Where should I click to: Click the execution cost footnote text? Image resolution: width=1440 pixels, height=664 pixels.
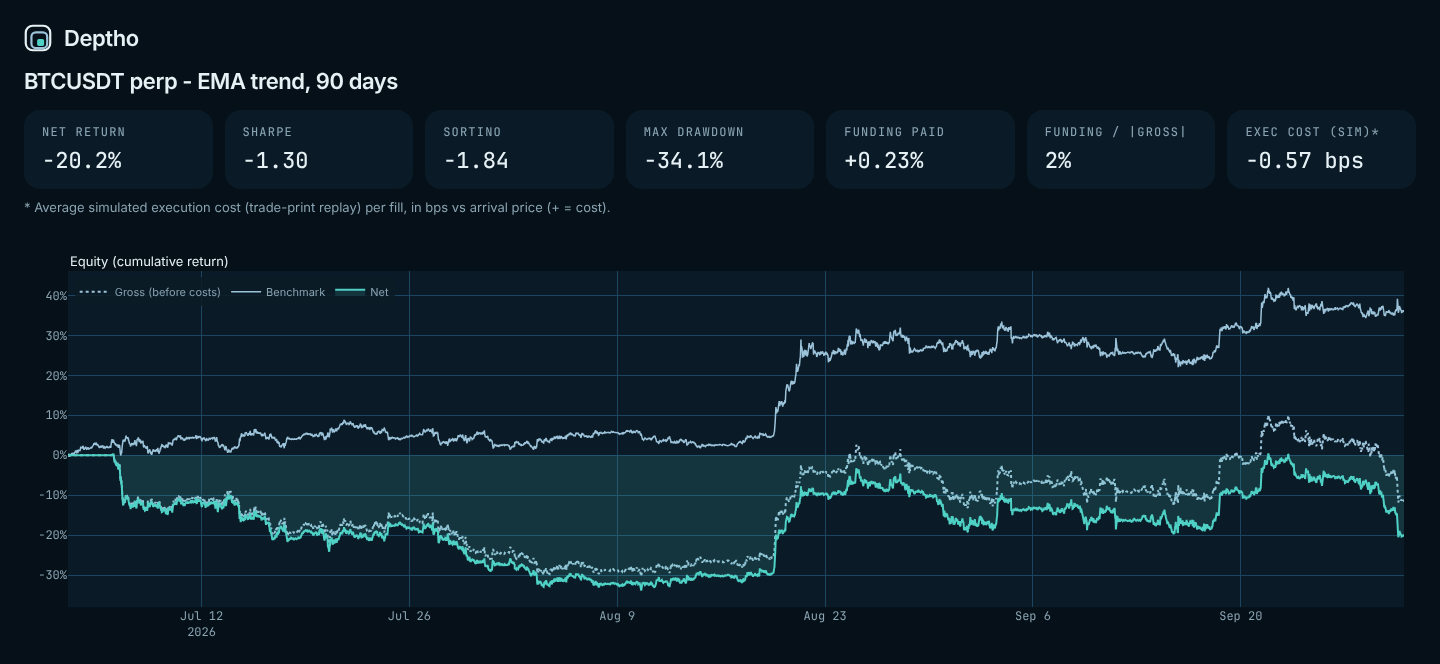(317, 208)
